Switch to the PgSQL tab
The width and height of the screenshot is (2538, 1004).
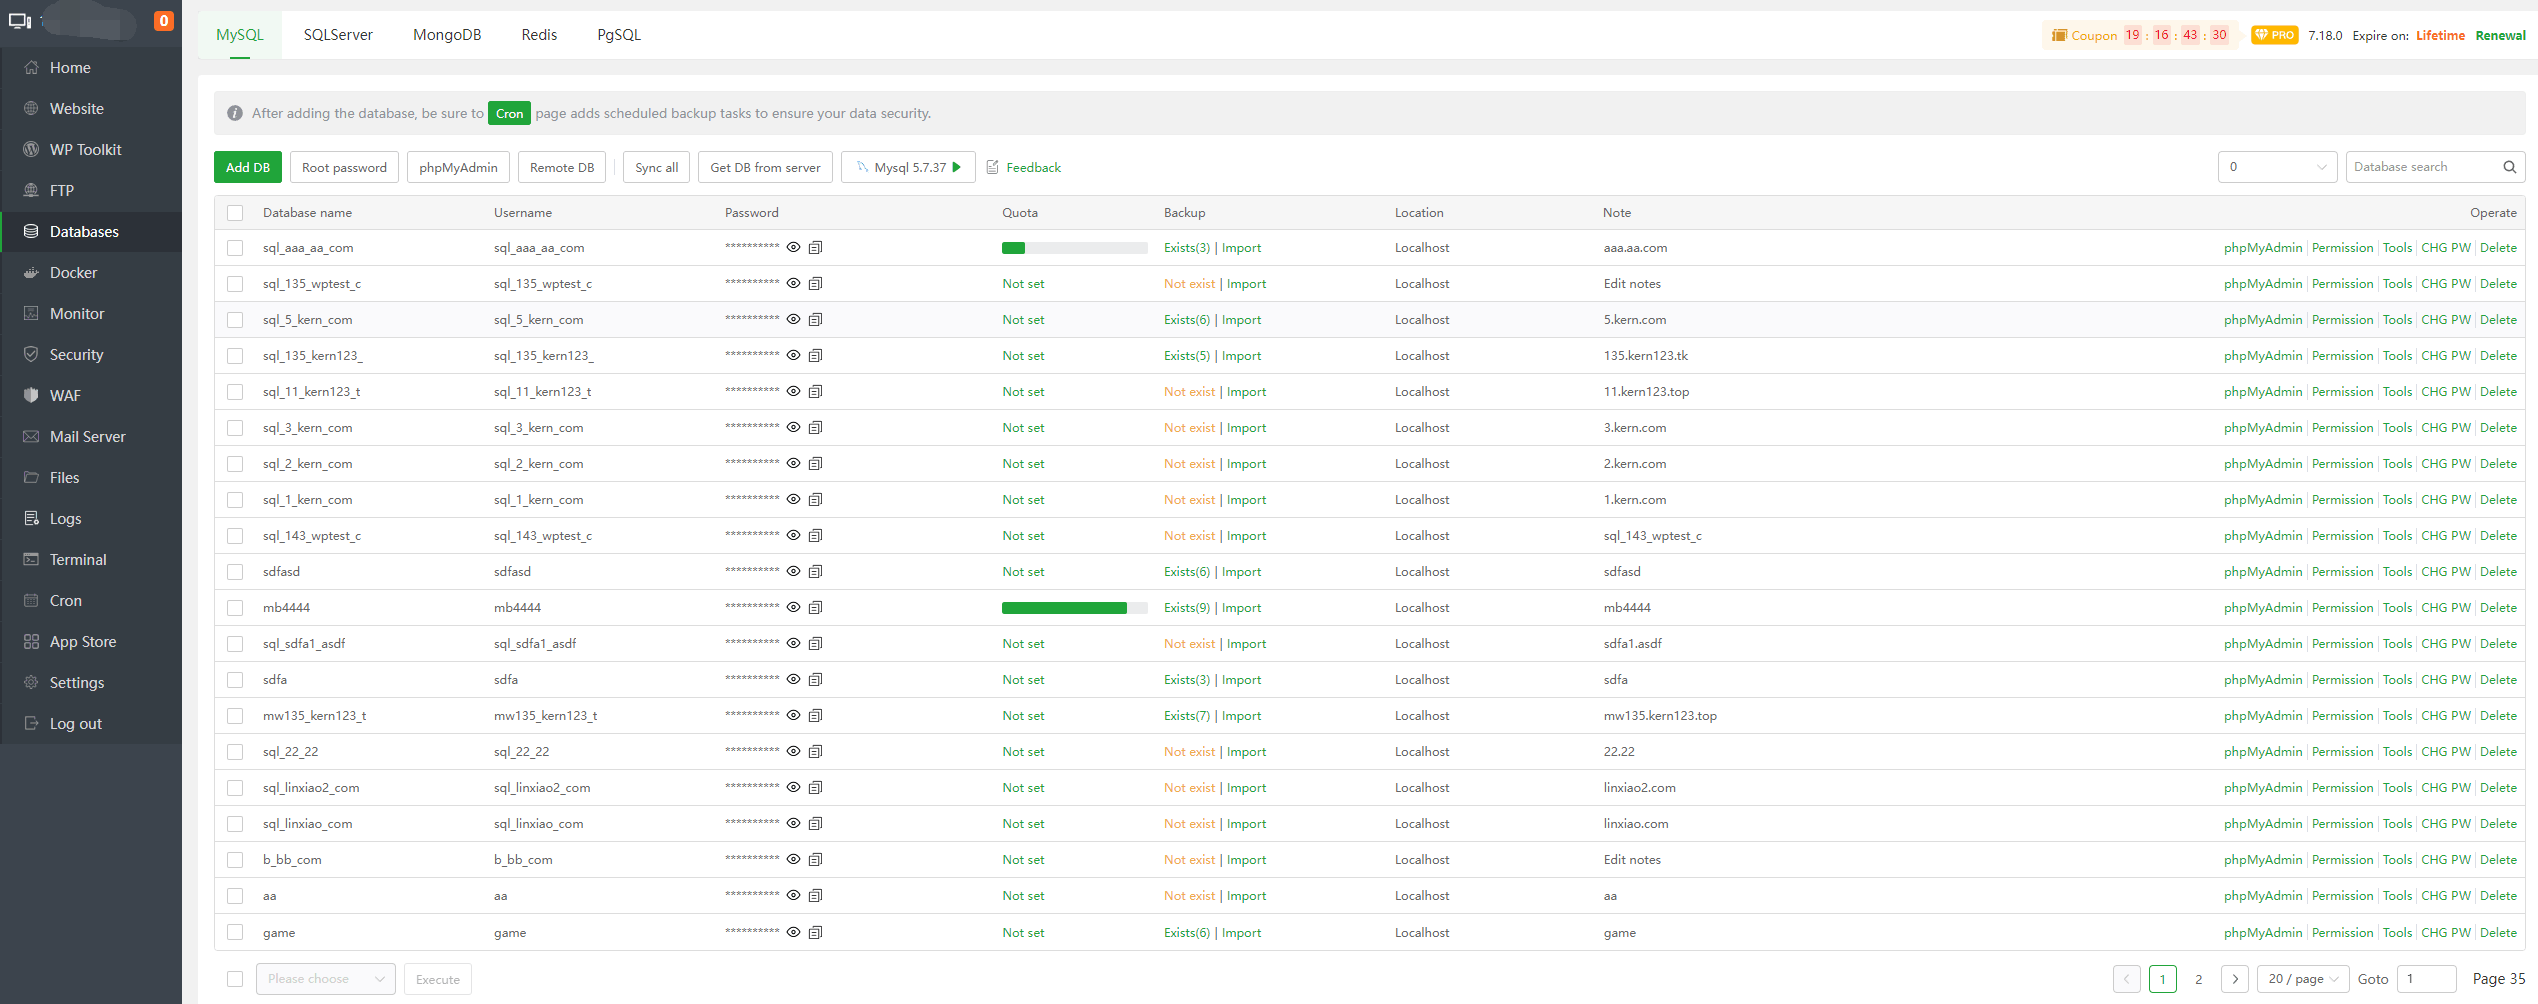(x=619, y=35)
